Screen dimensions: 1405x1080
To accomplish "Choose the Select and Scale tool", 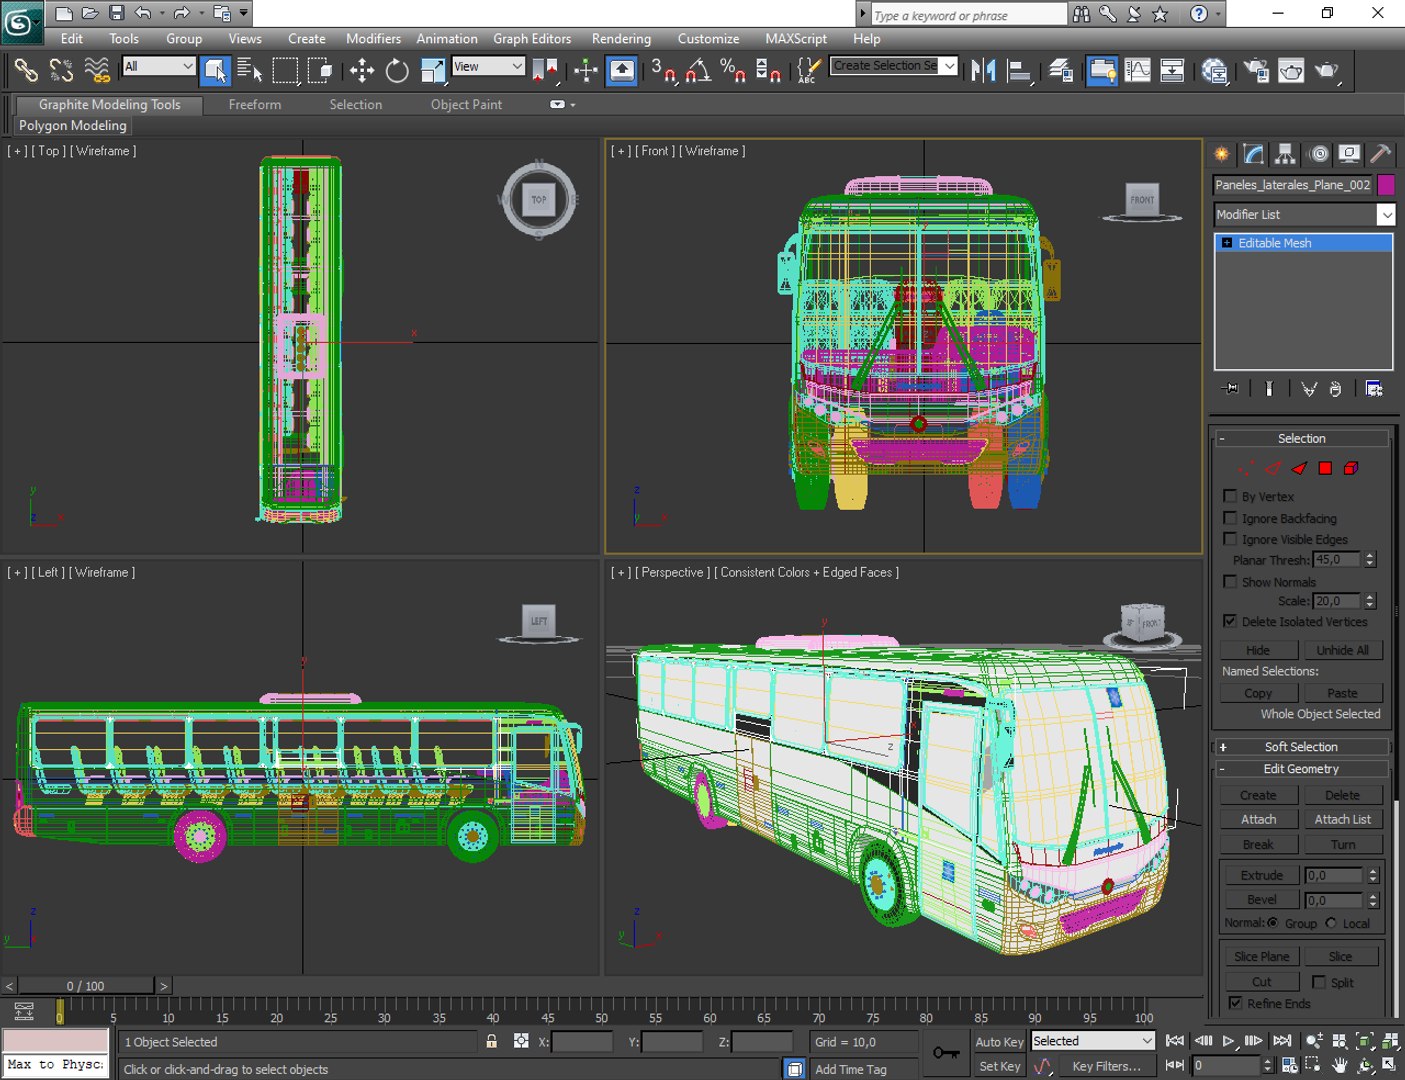I will (433, 70).
